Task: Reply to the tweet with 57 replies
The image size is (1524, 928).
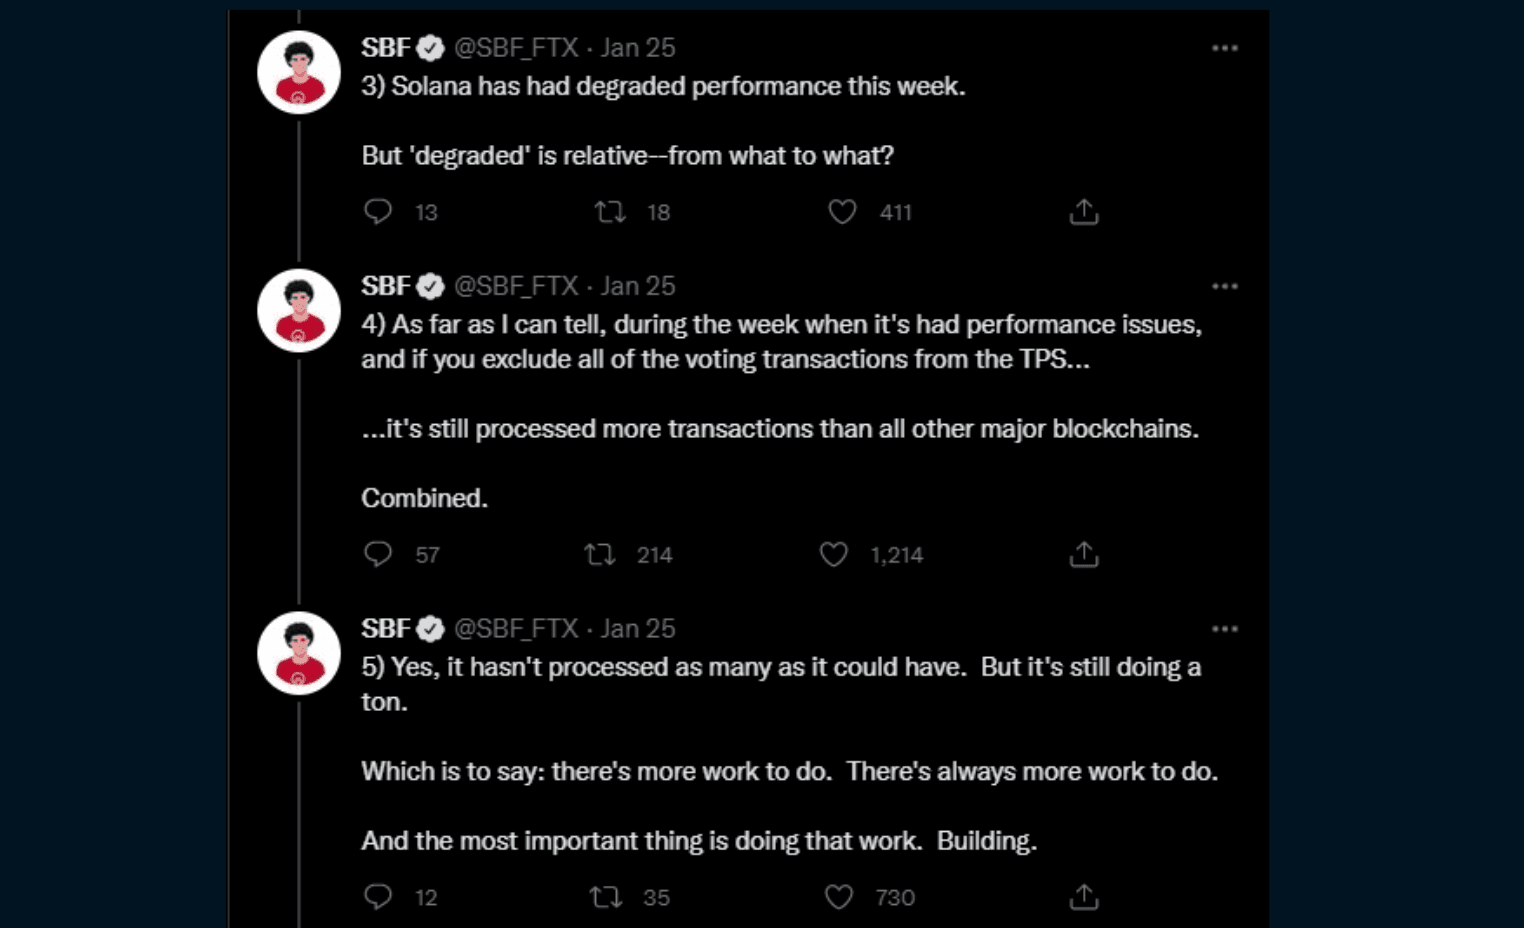Action: (378, 554)
